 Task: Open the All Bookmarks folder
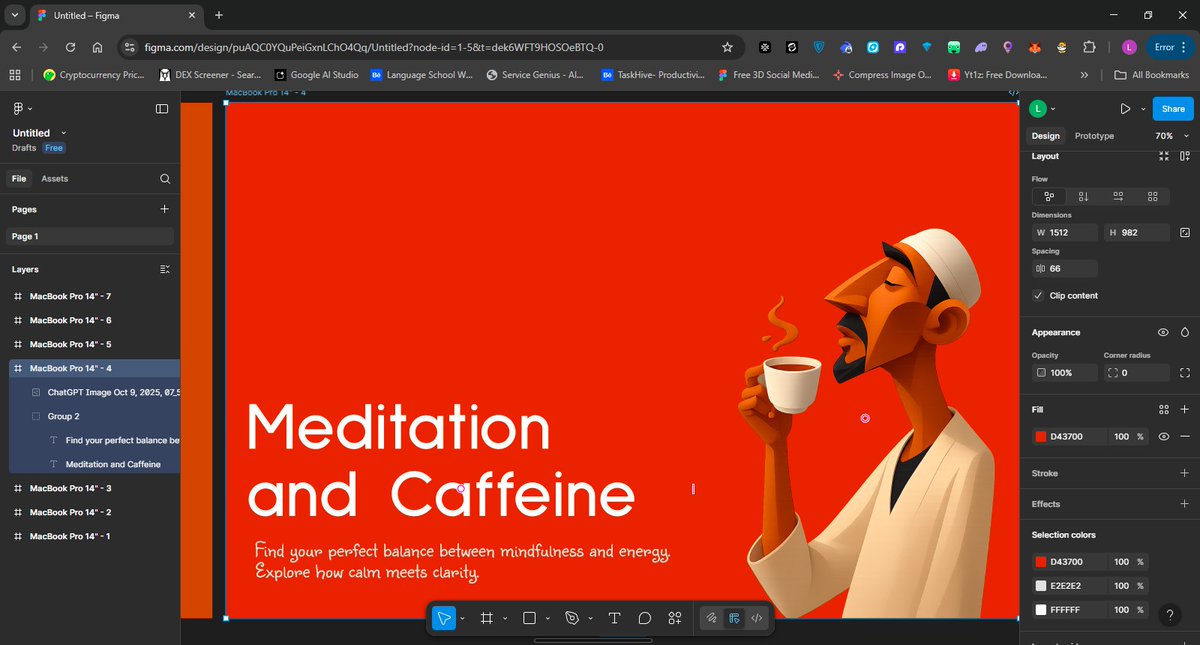[1152, 75]
